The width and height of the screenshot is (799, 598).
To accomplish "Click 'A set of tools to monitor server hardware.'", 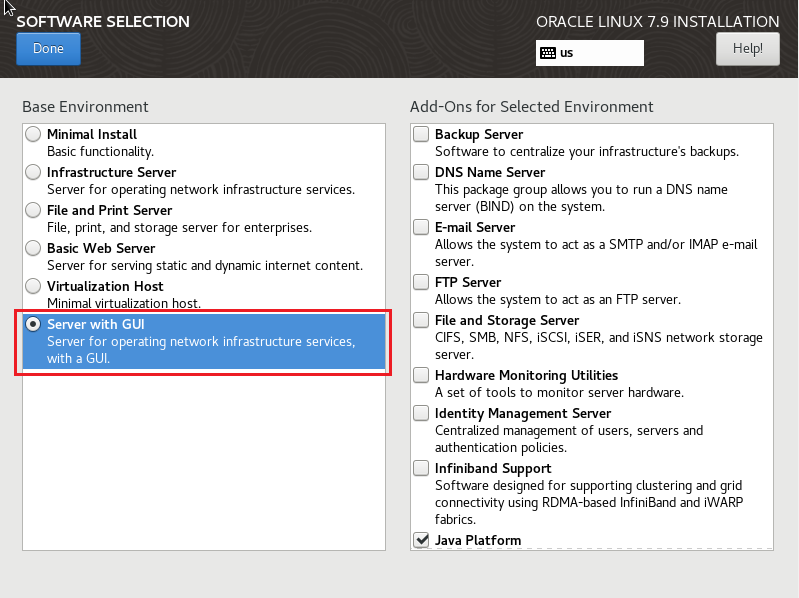I will click(x=560, y=393).
